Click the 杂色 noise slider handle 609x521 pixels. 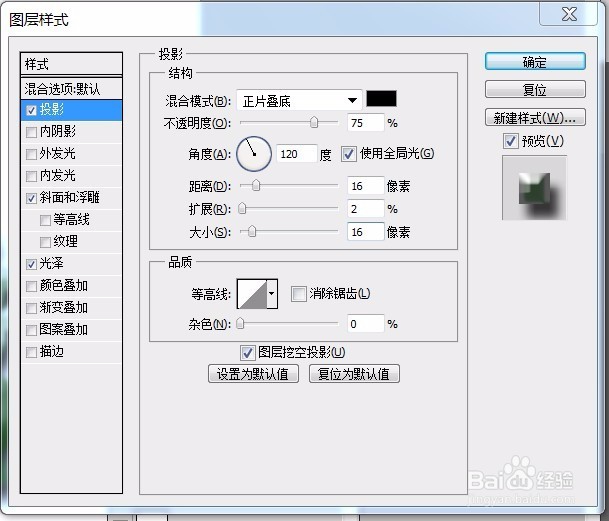pos(240,324)
